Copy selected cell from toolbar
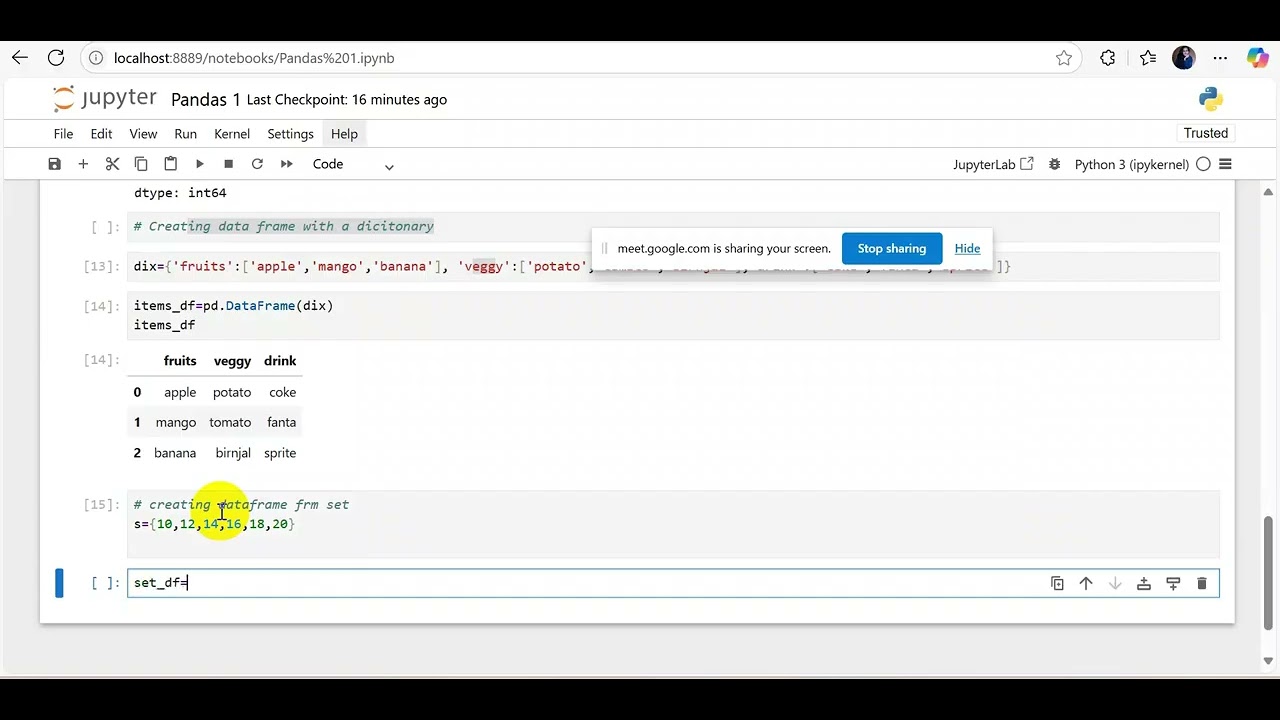 click(x=141, y=164)
